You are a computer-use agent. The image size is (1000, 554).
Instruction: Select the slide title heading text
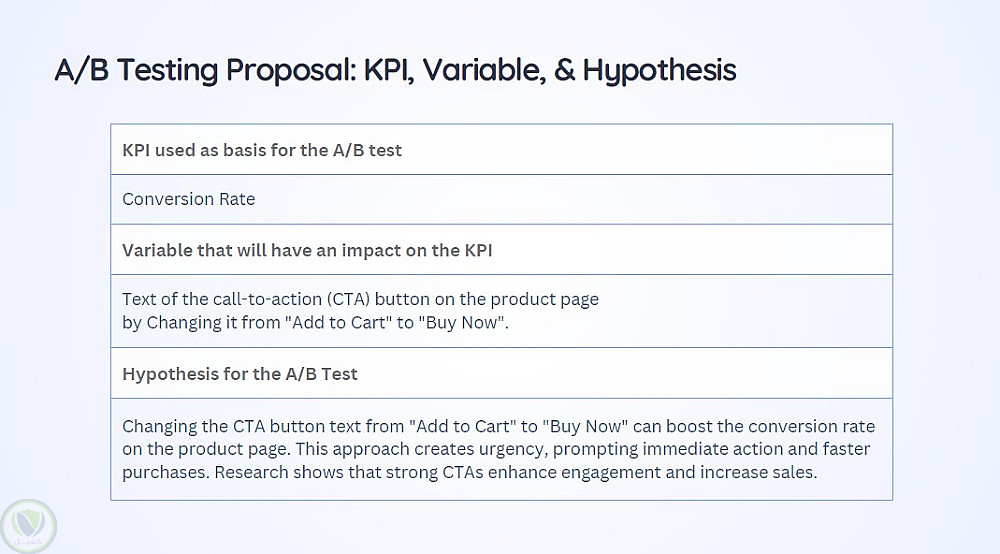395,70
